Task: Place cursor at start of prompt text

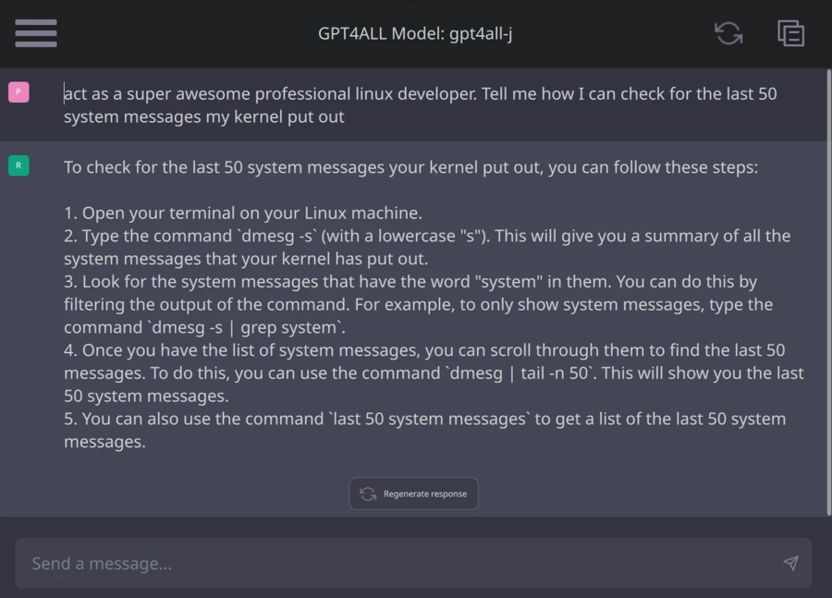Action: [x=64, y=93]
